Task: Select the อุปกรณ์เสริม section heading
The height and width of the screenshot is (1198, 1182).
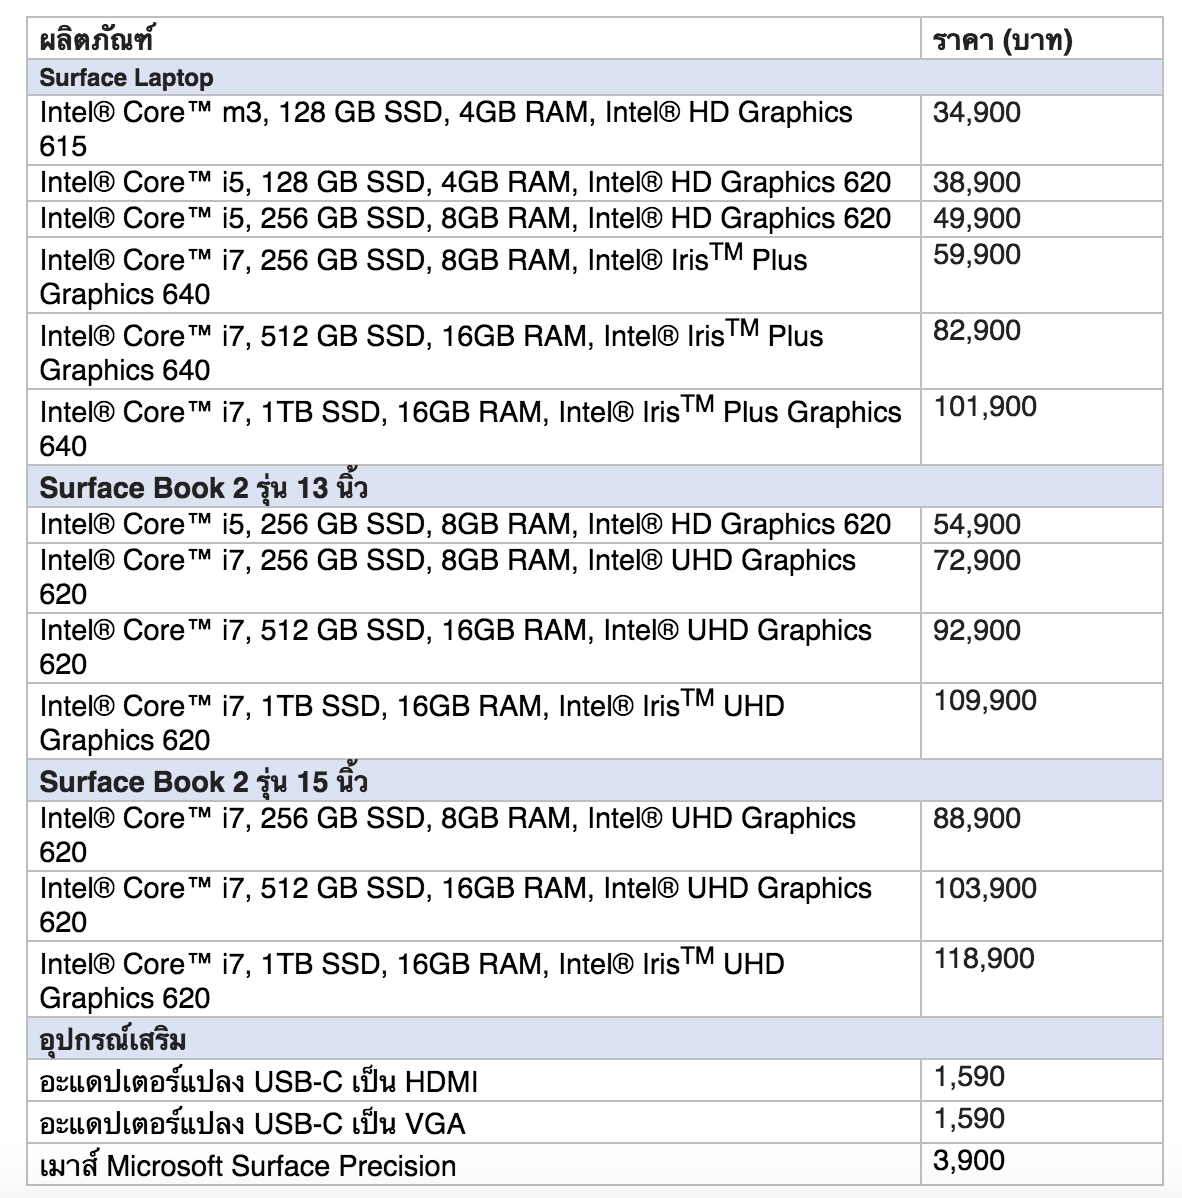Action: [113, 1040]
